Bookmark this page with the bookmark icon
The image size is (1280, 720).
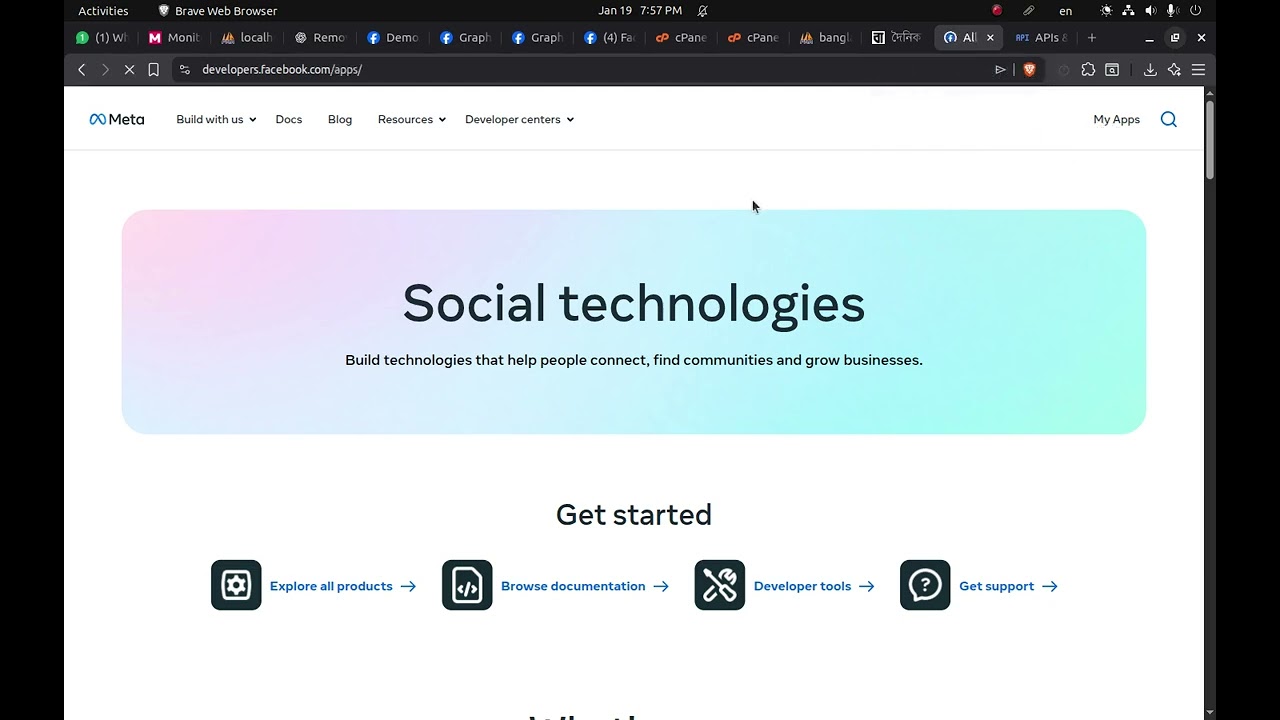[153, 69]
